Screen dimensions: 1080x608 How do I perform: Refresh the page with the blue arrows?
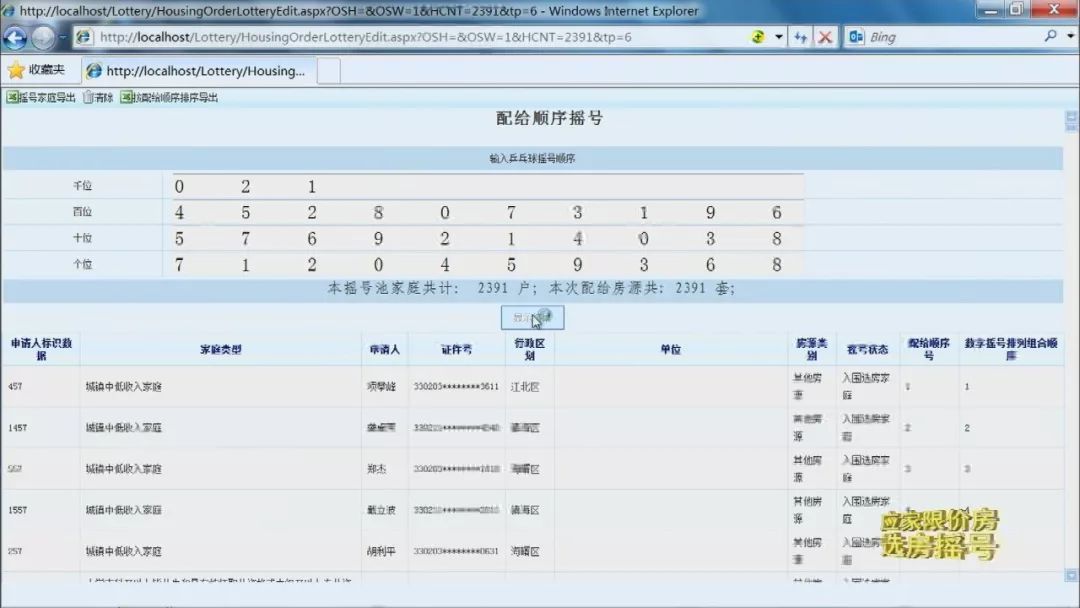[x=800, y=37]
